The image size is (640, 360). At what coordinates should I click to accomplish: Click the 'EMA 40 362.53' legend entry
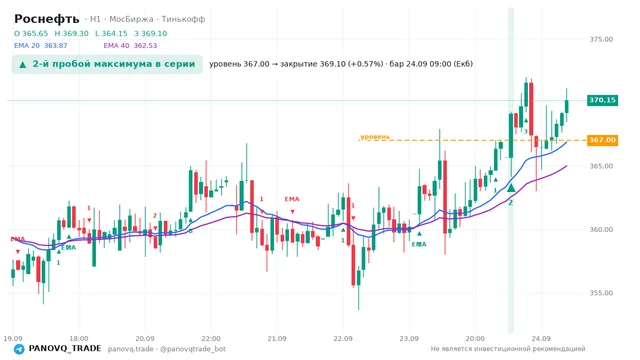coord(130,45)
